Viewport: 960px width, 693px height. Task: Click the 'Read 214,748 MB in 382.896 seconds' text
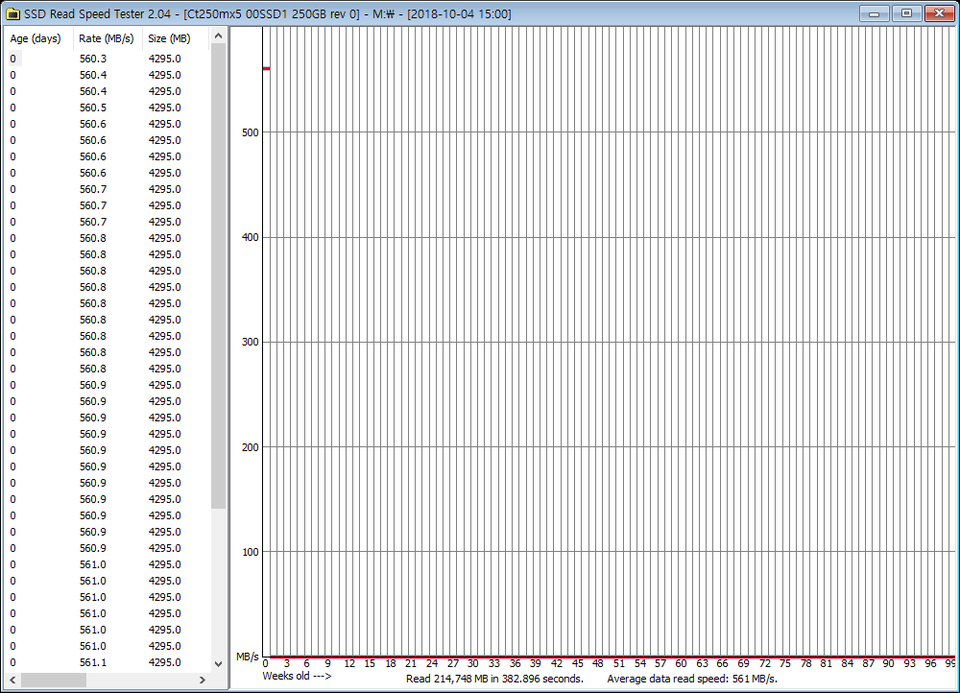pos(495,679)
